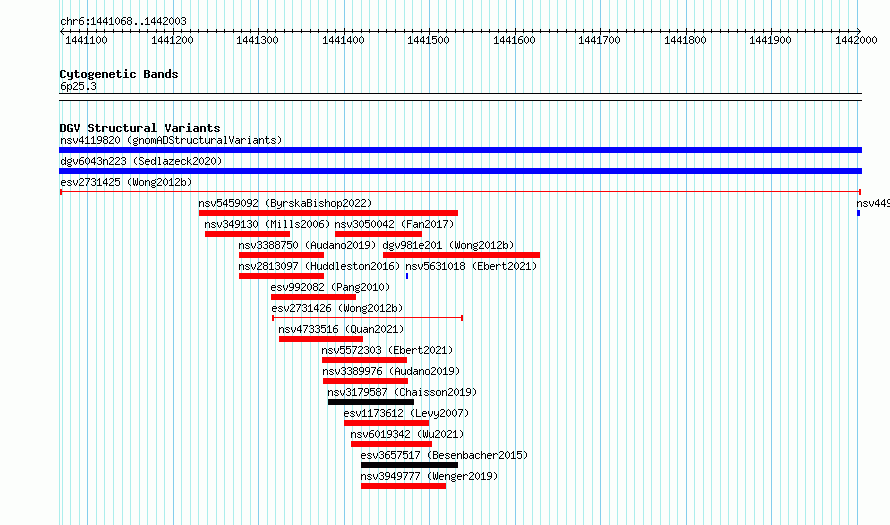Click ruler position 1441400
The height and width of the screenshot is (525, 890).
coord(343,40)
